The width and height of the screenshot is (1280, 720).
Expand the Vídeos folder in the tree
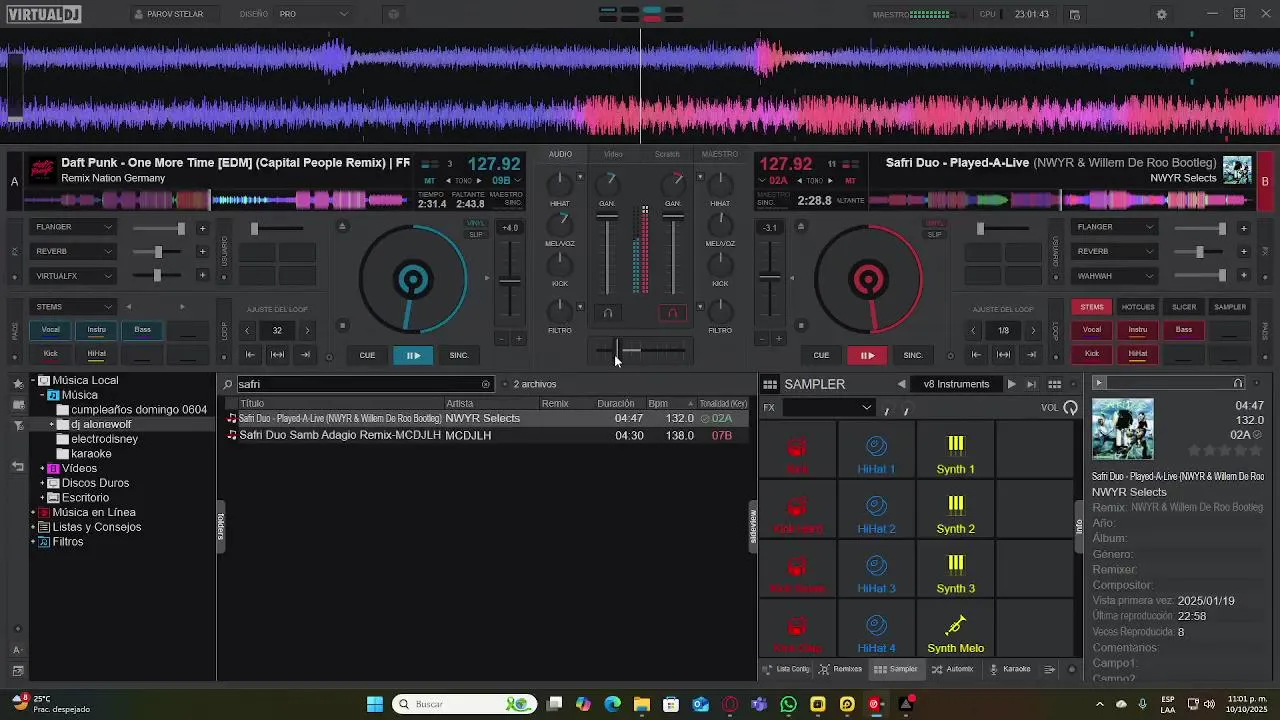(x=43, y=468)
